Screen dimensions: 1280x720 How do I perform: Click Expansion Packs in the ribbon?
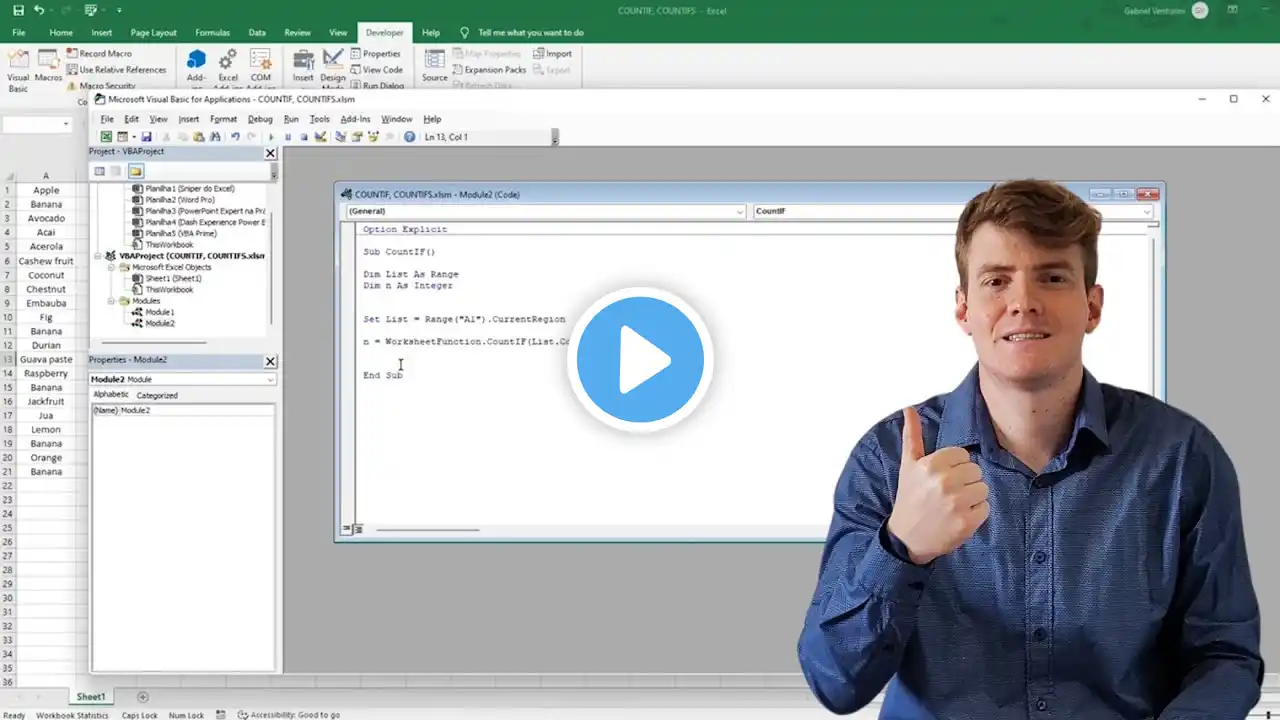point(489,70)
